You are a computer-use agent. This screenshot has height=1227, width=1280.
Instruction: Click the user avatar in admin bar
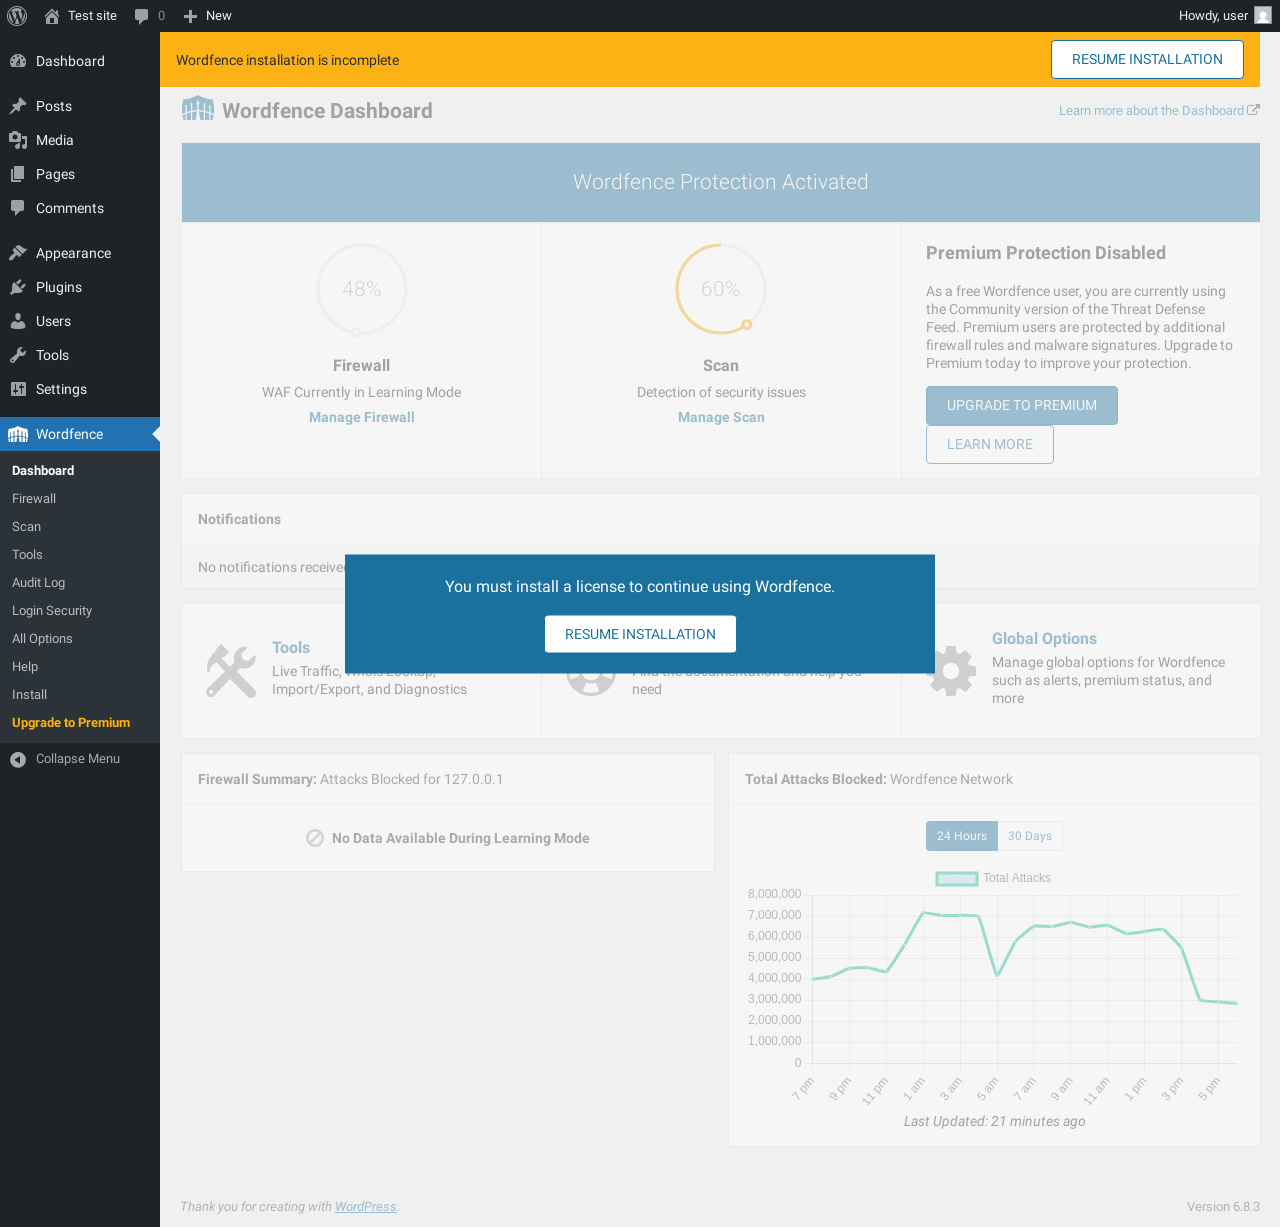[1263, 16]
